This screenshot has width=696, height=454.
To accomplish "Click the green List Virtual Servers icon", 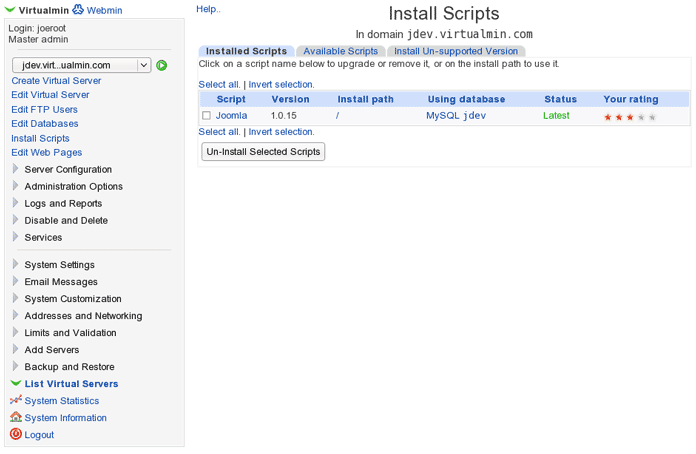I will (x=15, y=384).
